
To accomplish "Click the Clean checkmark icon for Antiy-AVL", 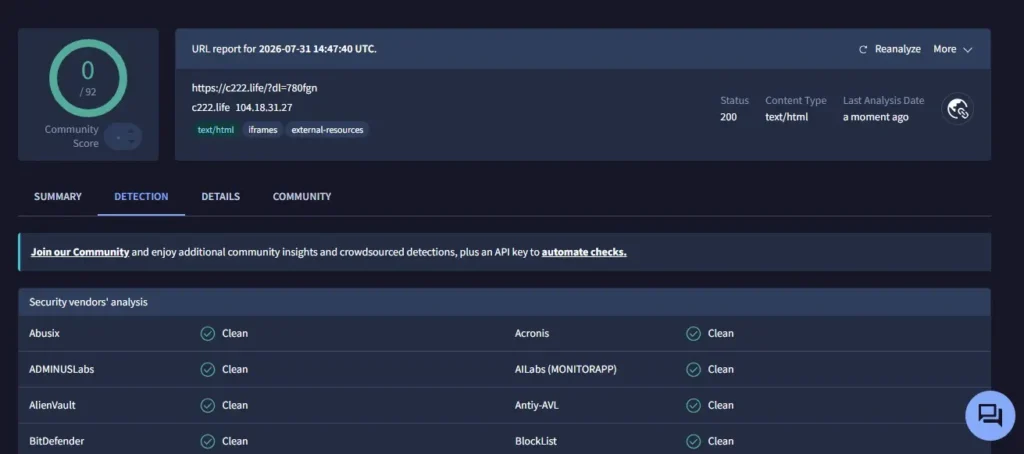I will click(694, 406).
